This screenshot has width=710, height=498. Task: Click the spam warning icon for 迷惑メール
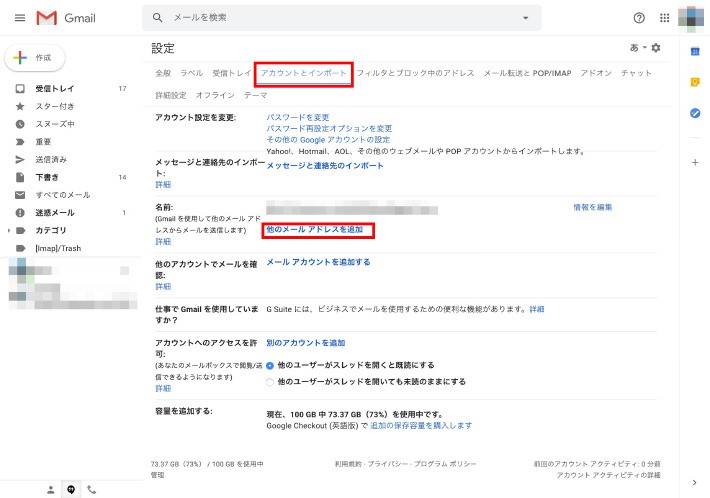20,212
